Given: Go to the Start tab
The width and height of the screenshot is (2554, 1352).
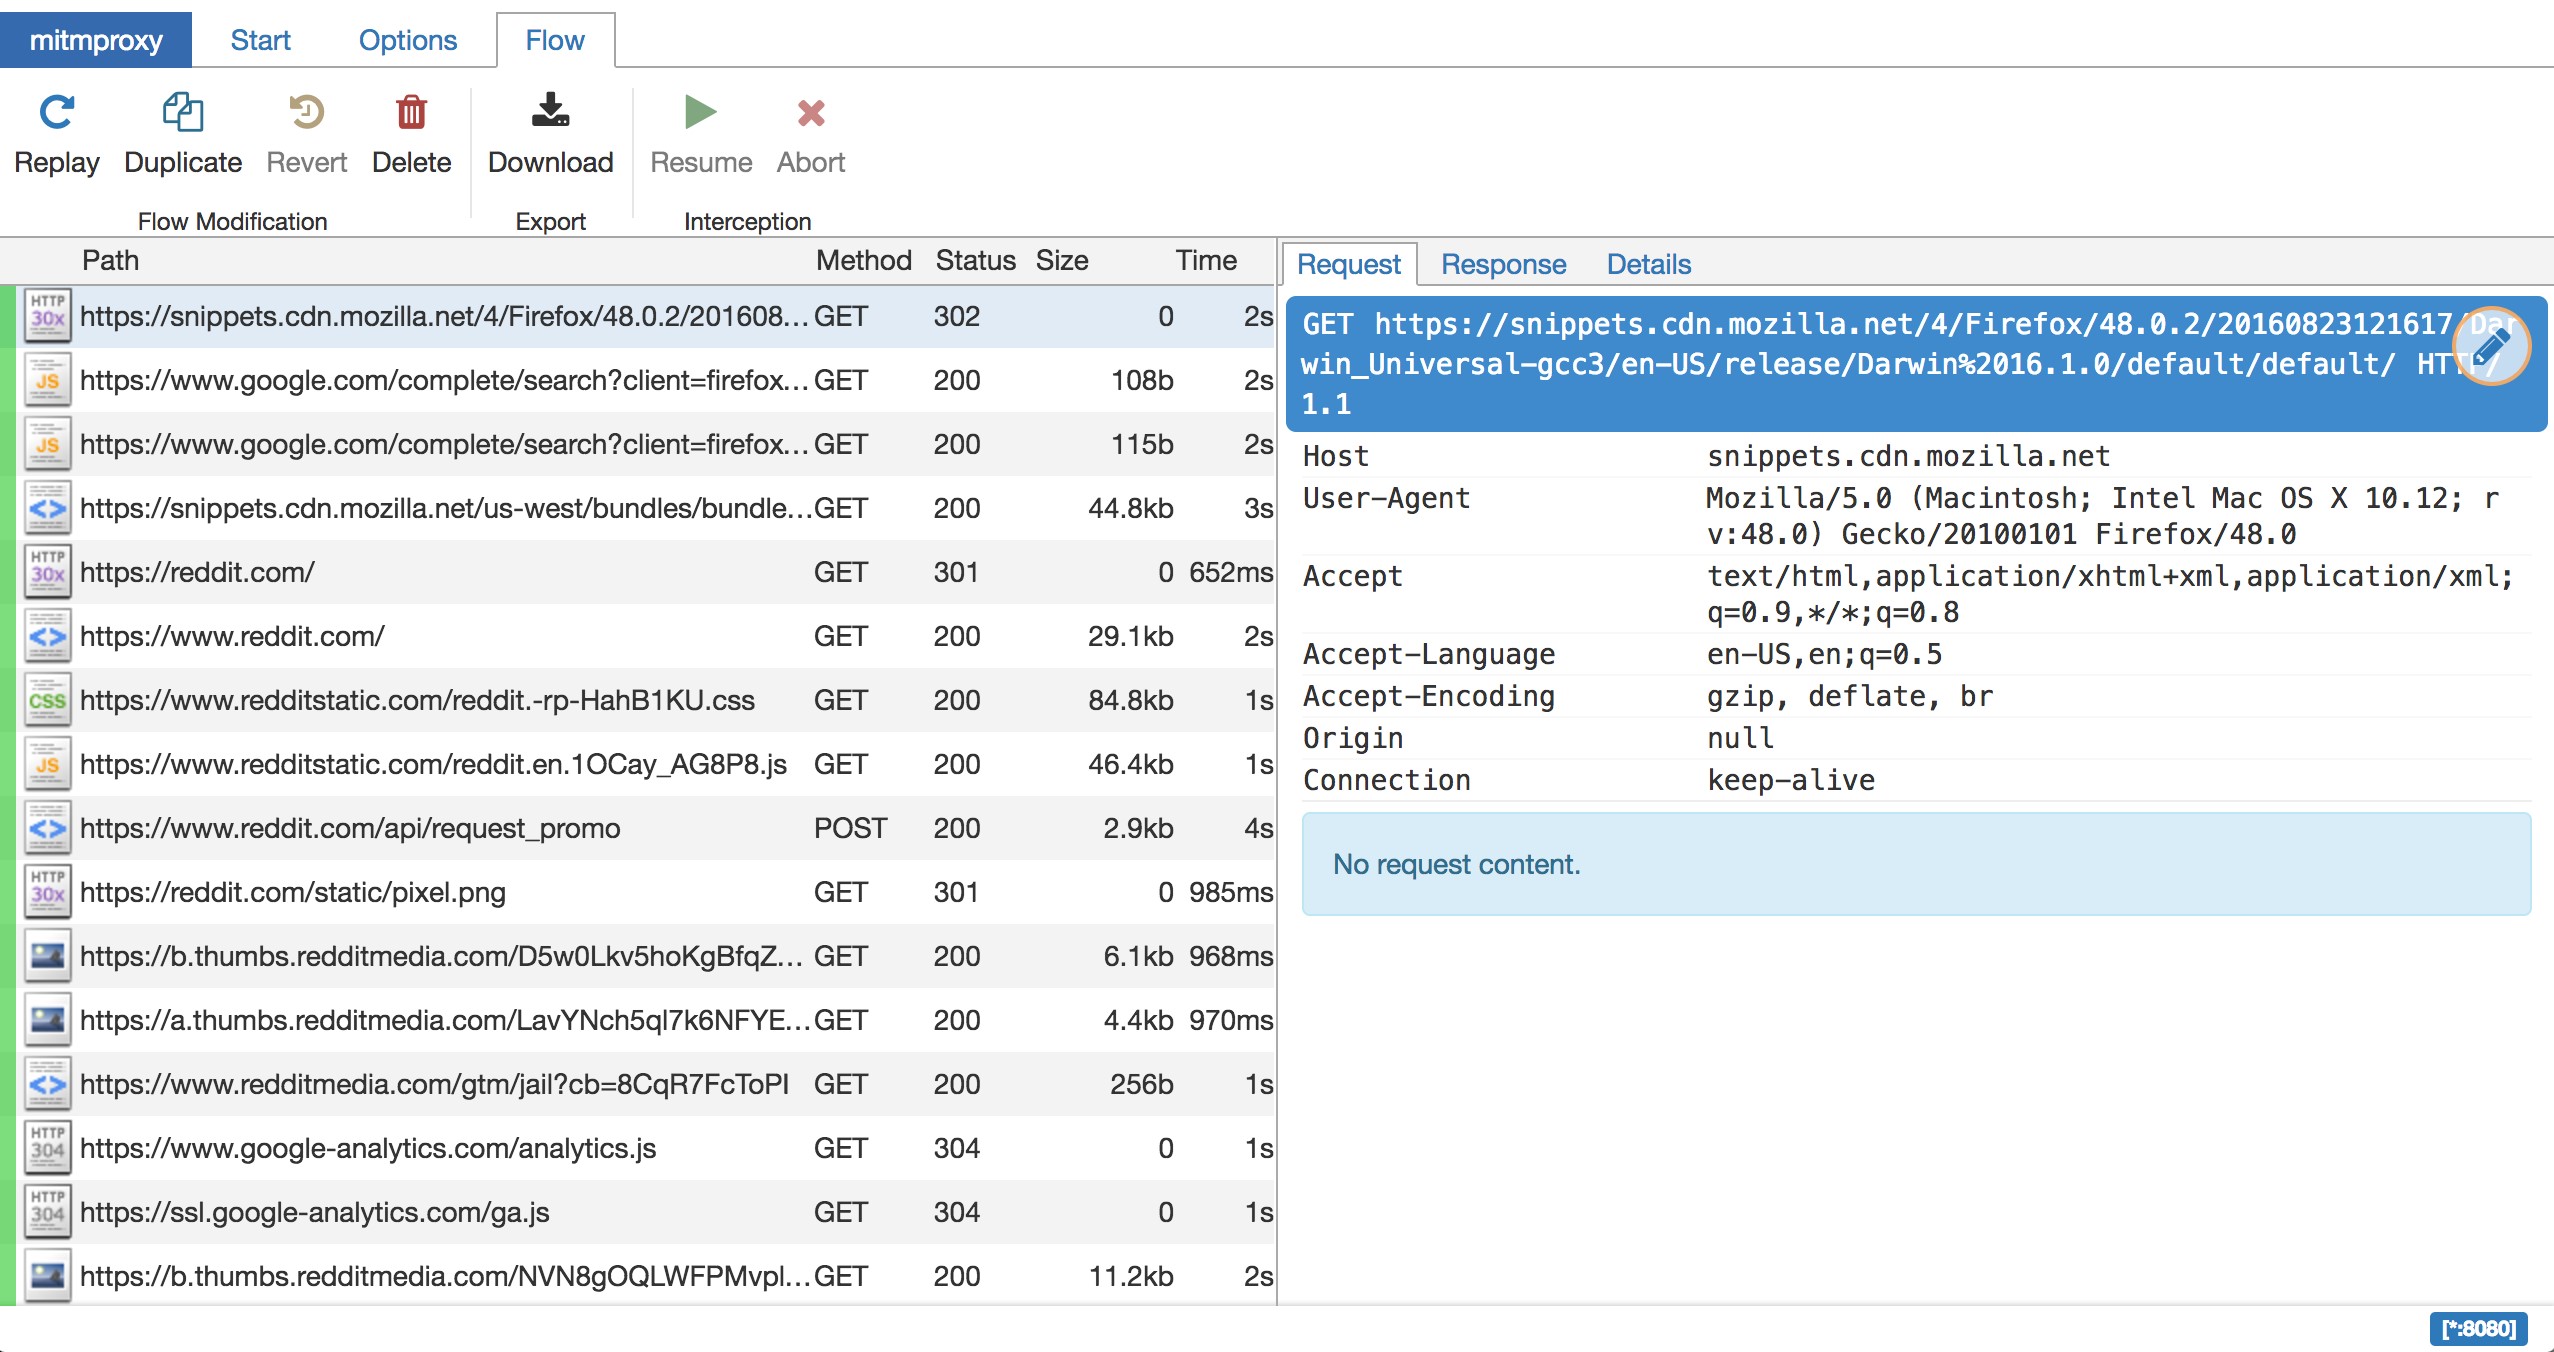Looking at the screenshot, I should coord(260,40).
